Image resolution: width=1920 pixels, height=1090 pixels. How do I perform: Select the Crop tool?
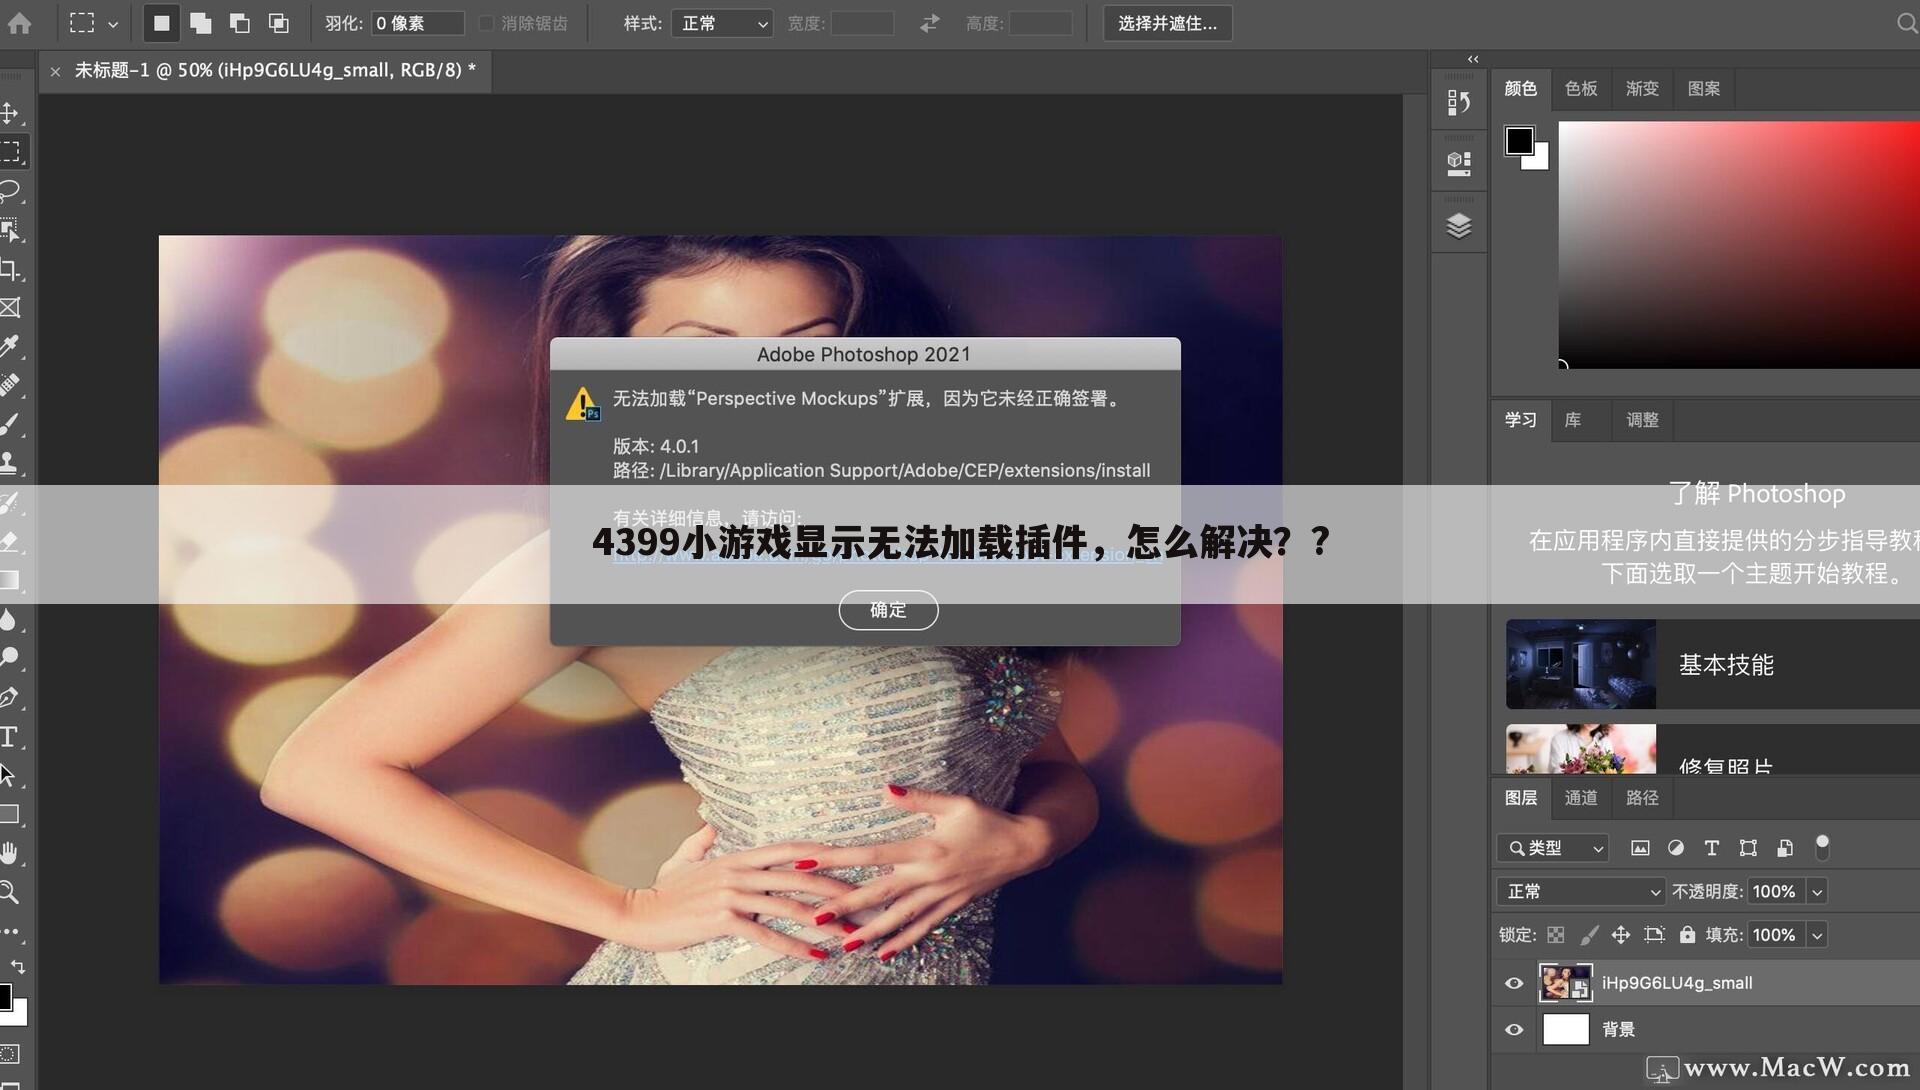point(10,269)
